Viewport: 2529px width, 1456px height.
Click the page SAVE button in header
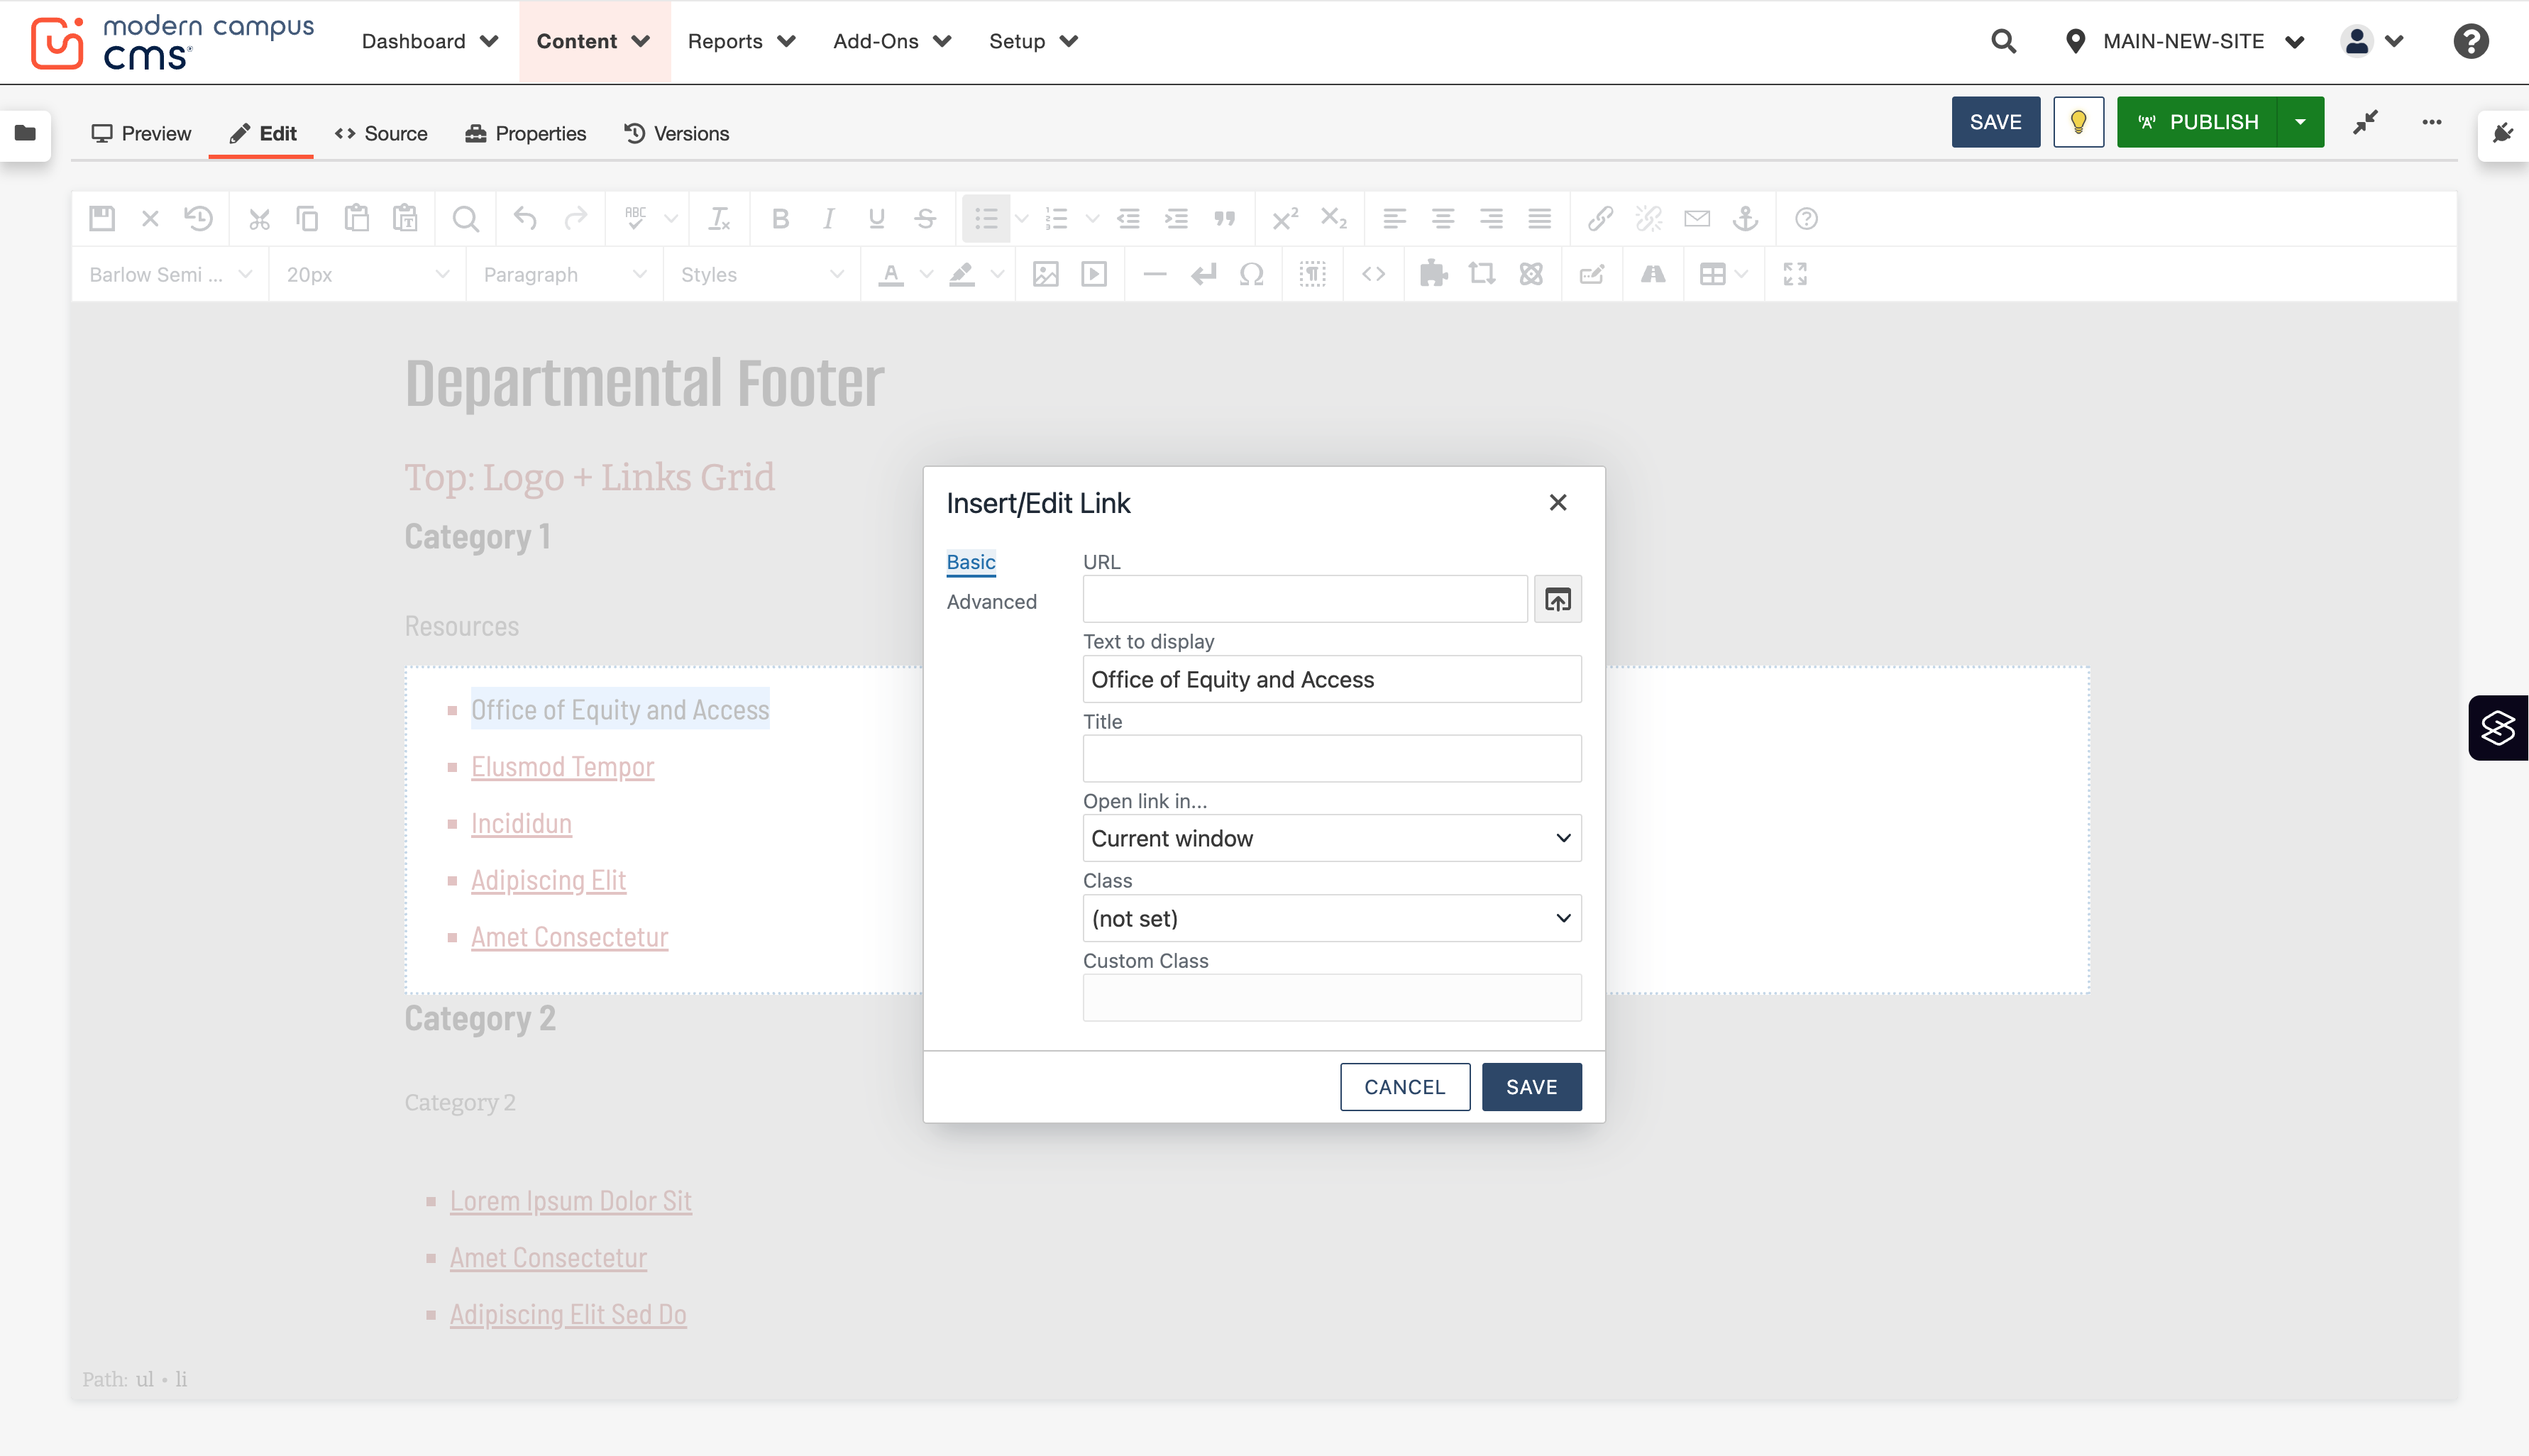pos(1995,122)
